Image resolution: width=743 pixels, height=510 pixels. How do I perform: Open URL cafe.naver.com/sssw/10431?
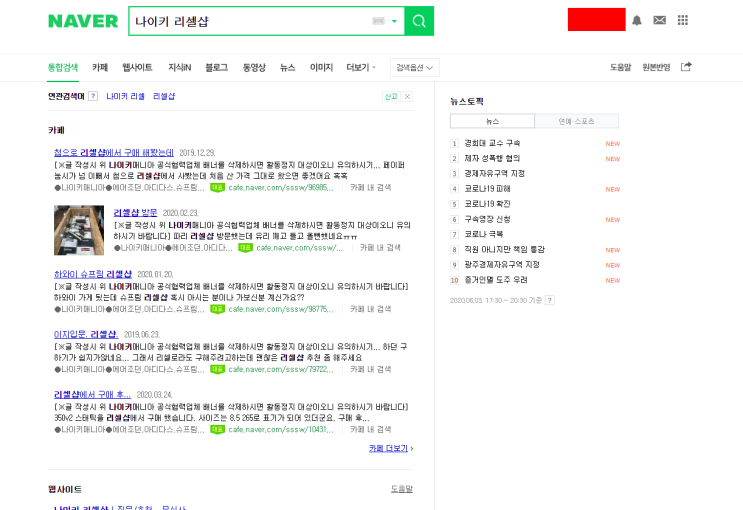(x=281, y=429)
